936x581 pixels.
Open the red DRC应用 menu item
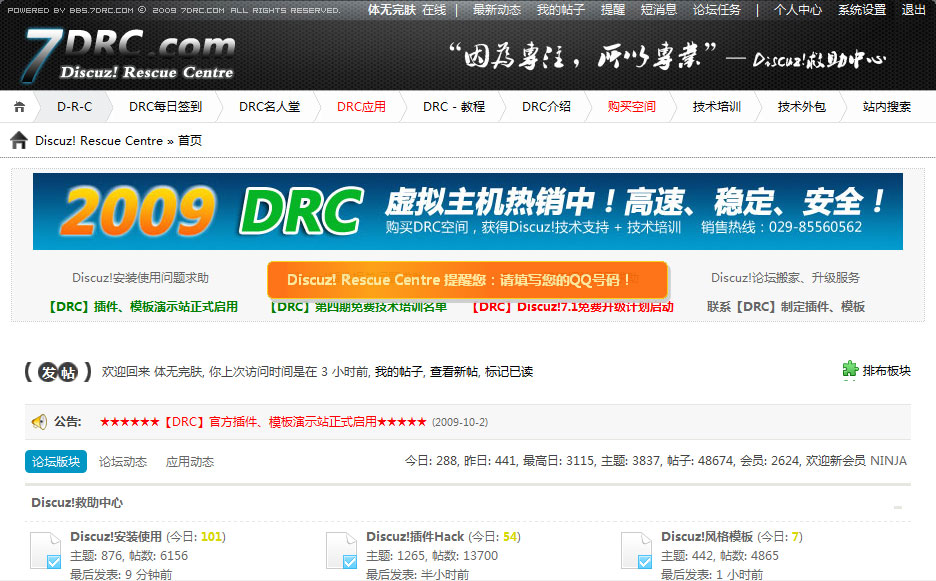[x=361, y=107]
